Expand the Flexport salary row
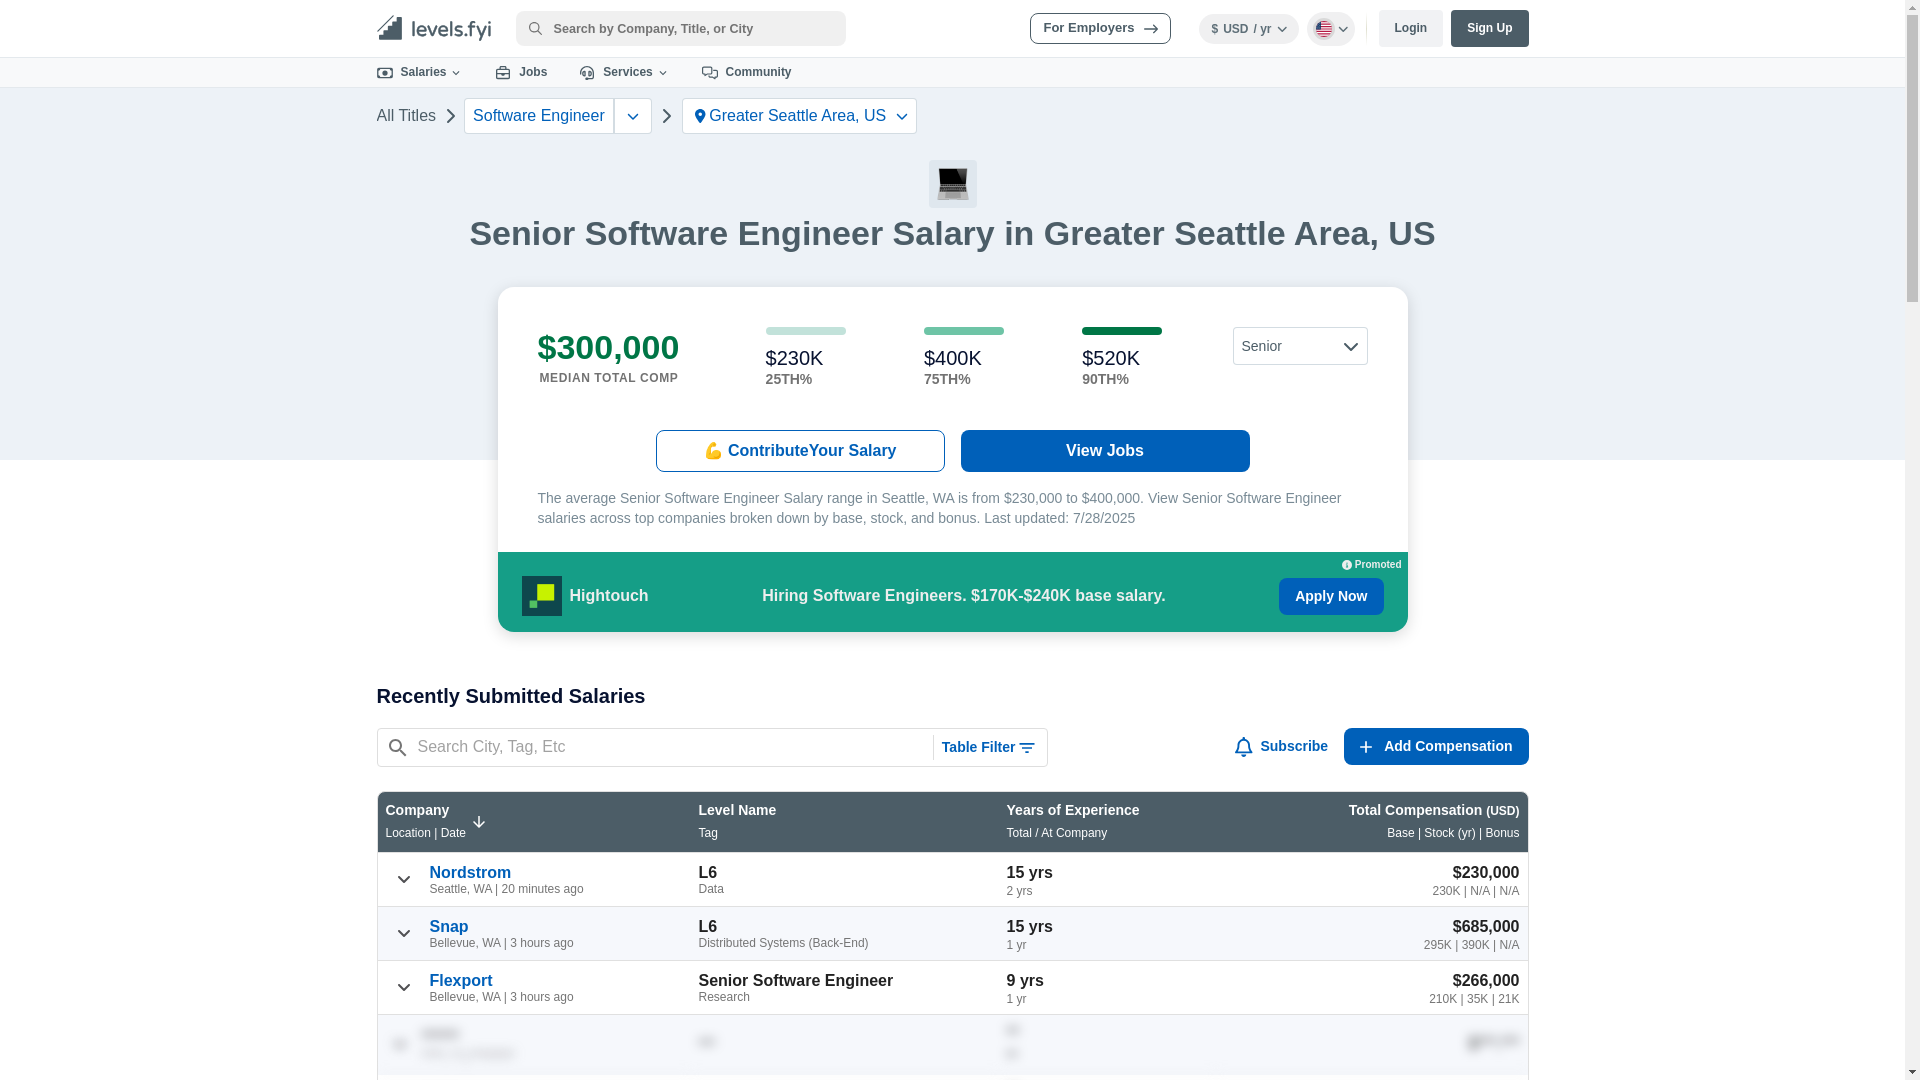Viewport: 1920px width, 1080px height. click(x=404, y=987)
